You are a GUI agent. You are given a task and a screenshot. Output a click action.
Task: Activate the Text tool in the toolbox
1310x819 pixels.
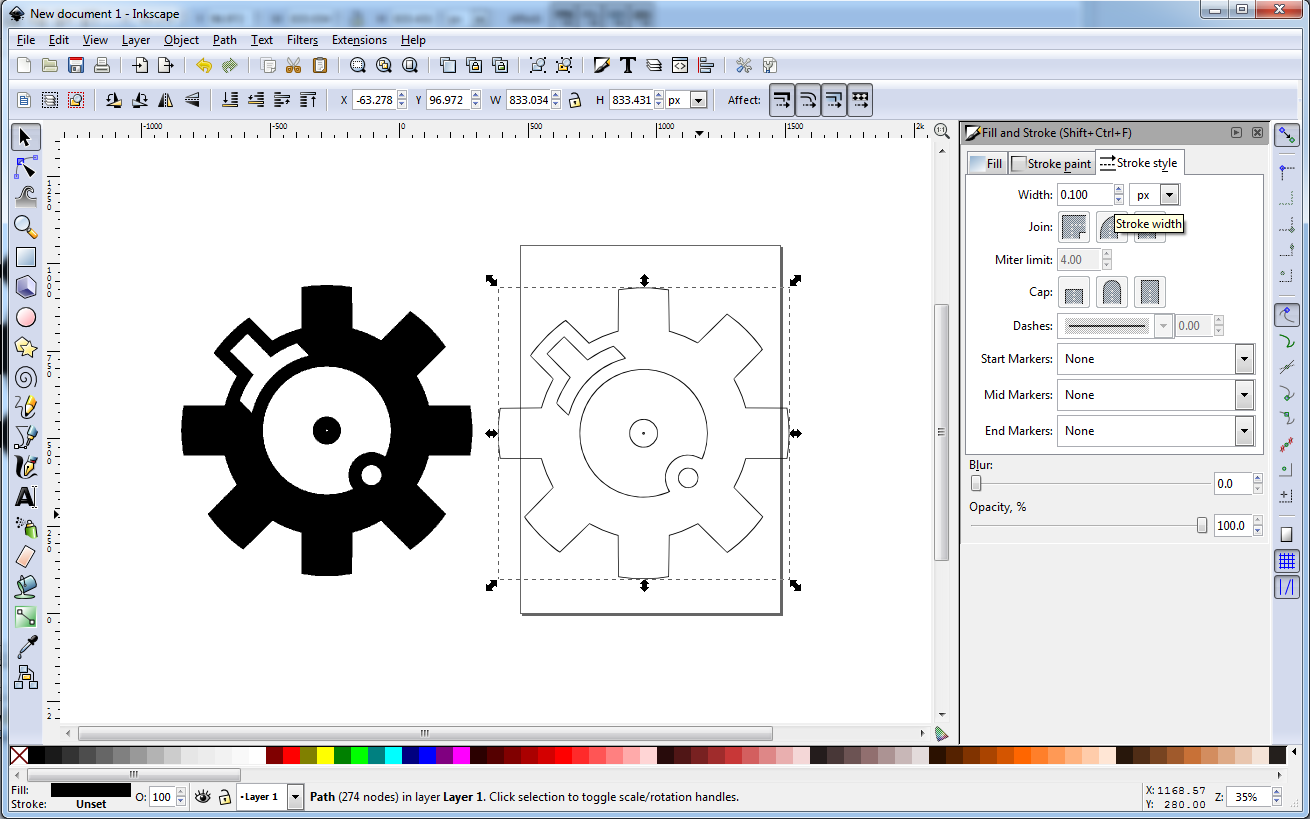click(x=25, y=497)
